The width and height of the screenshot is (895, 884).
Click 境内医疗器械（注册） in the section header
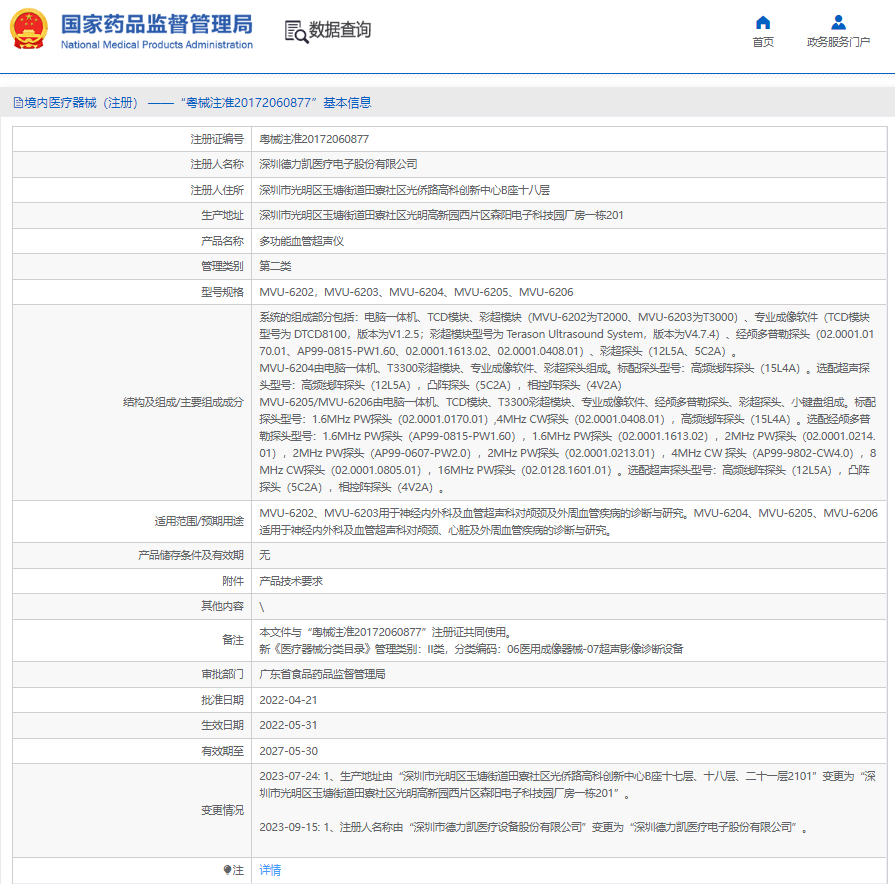(x=82, y=103)
